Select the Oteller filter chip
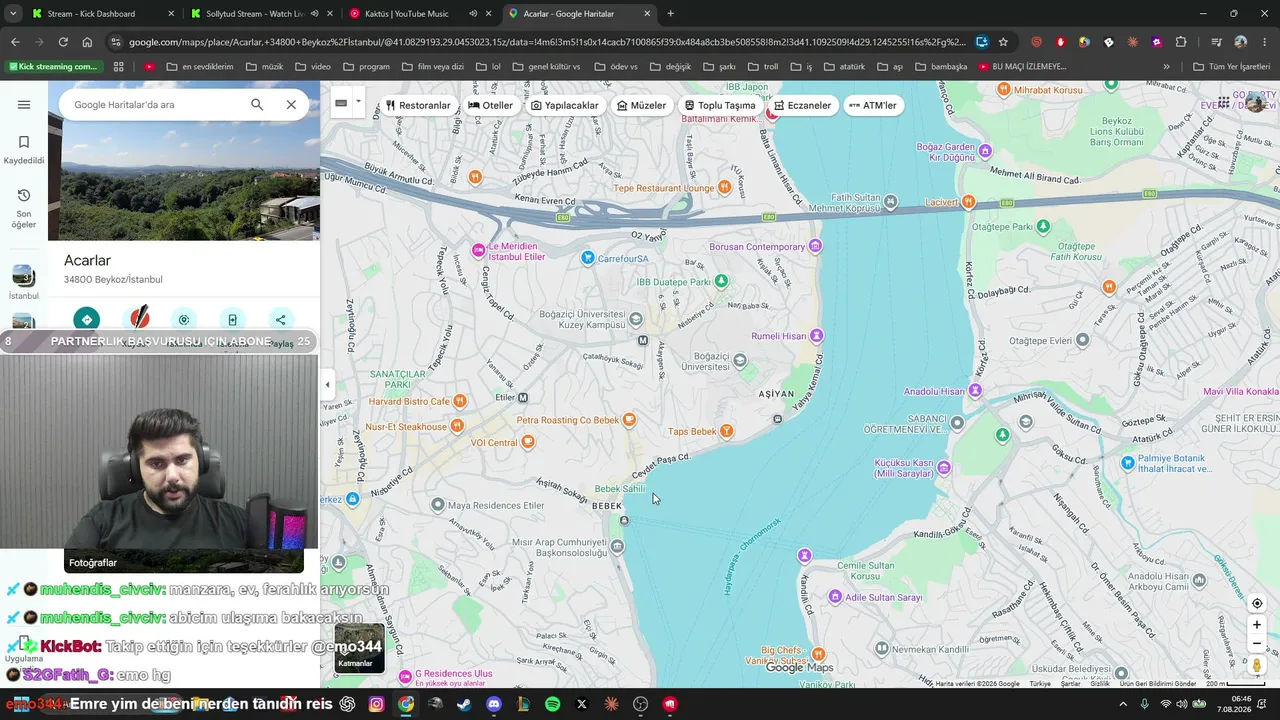The image size is (1280, 720). [490, 105]
